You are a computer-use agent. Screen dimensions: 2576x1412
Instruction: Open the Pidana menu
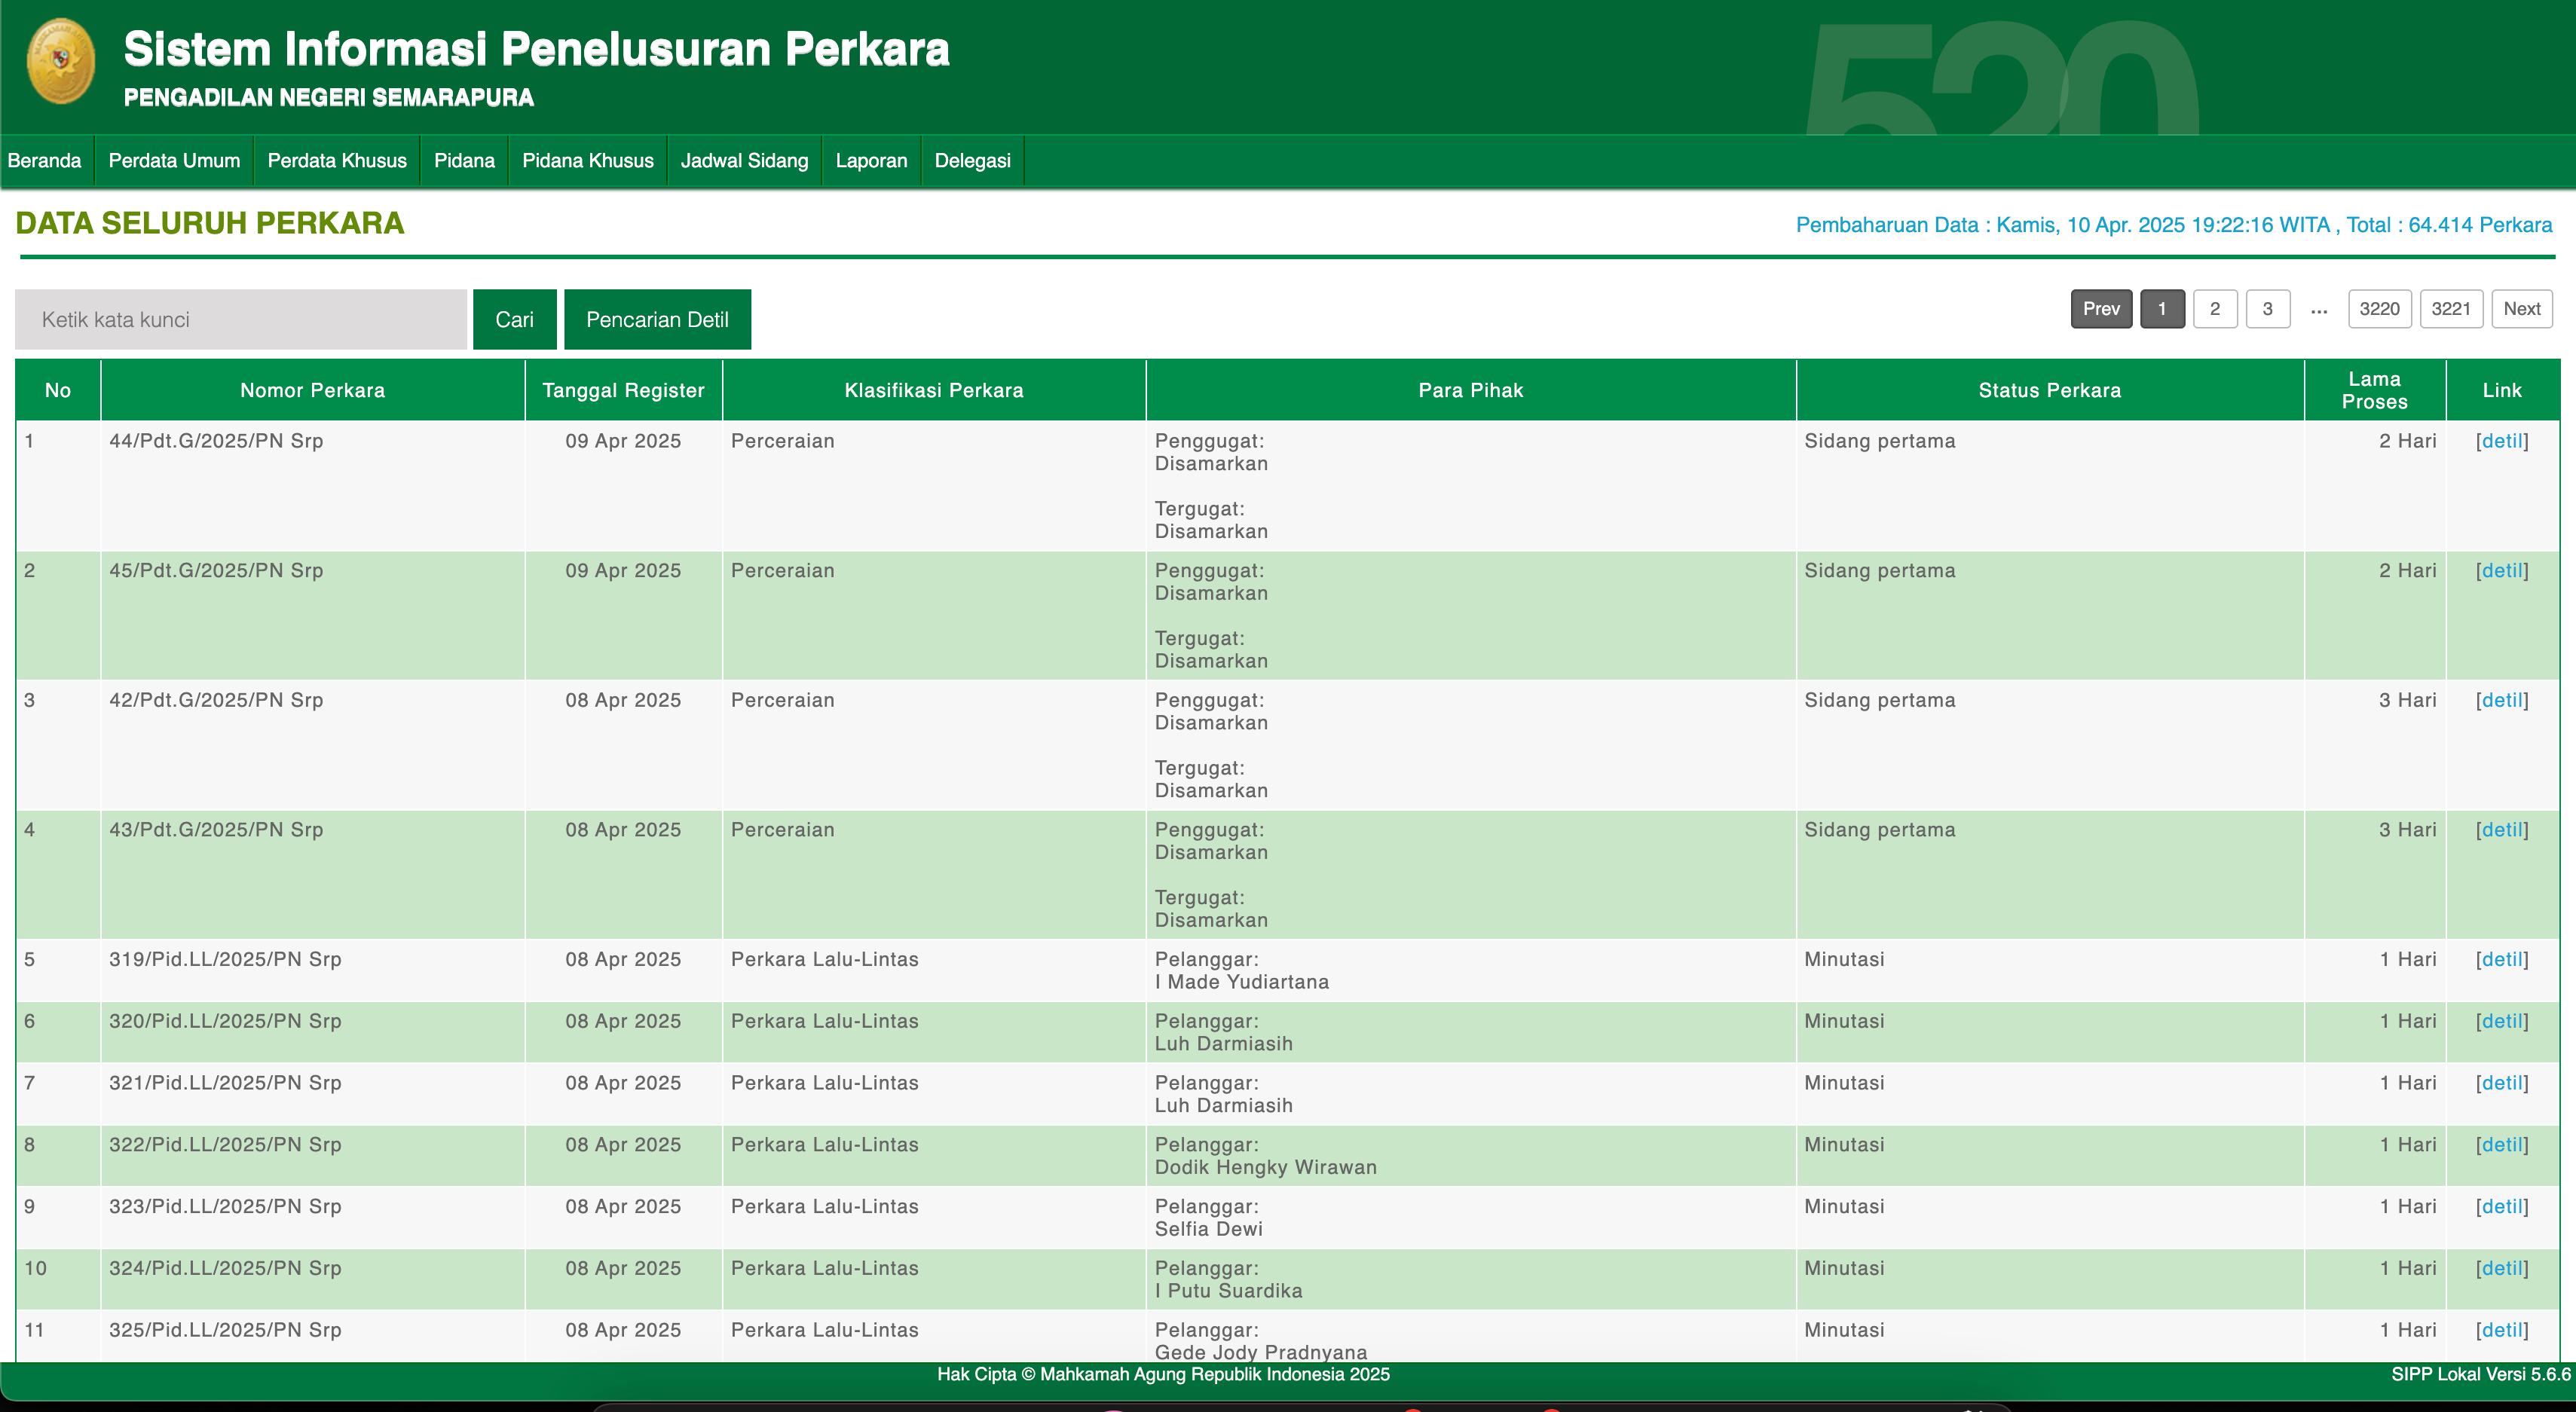(464, 161)
